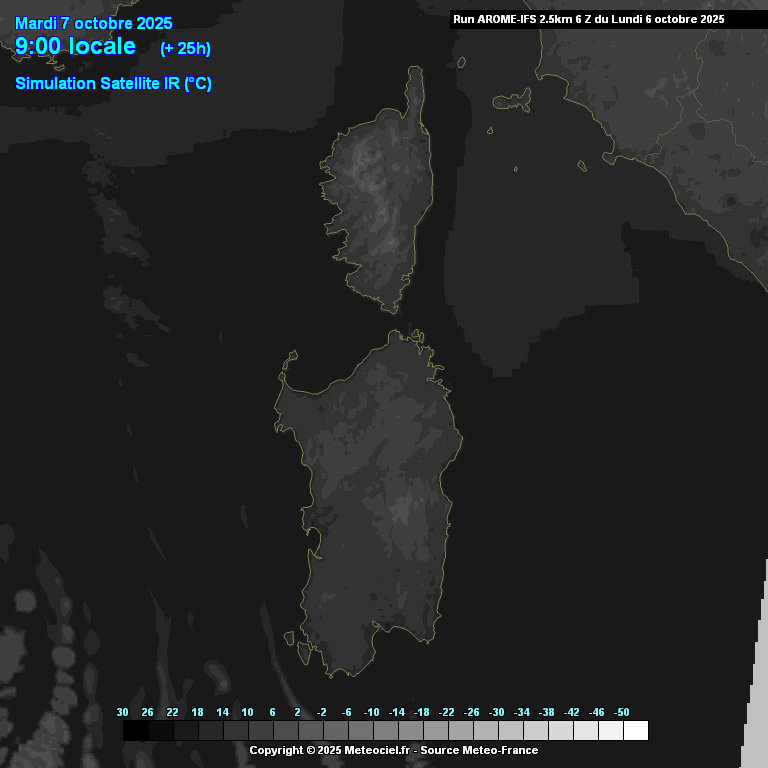Screen dimensions: 768x768
Task: Select the legend swatch labeled 2
Action: (310, 731)
